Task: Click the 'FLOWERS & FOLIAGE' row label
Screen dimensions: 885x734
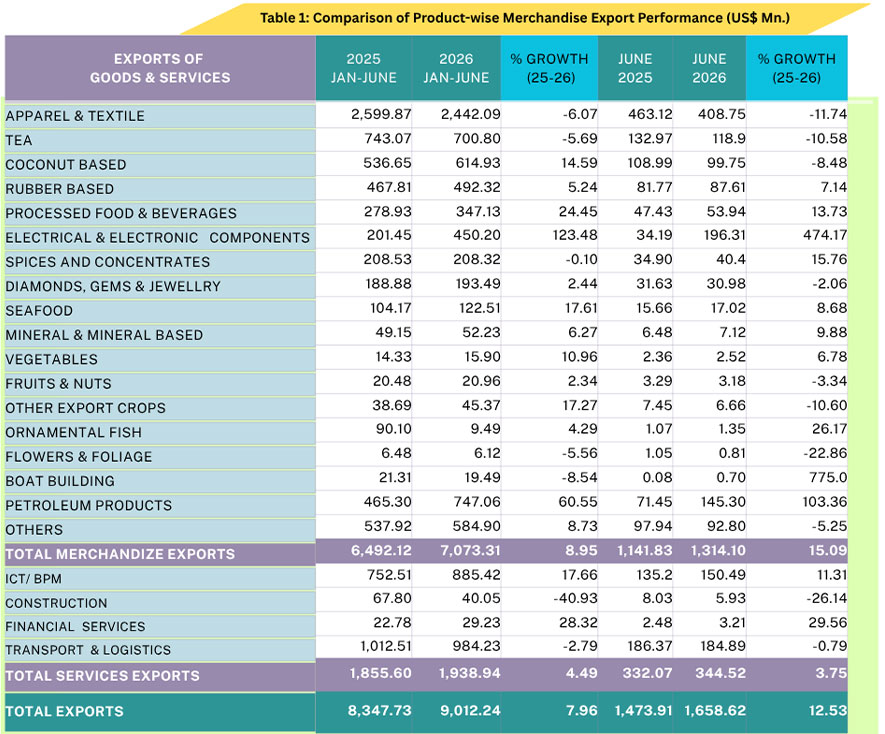Action: pos(78,456)
